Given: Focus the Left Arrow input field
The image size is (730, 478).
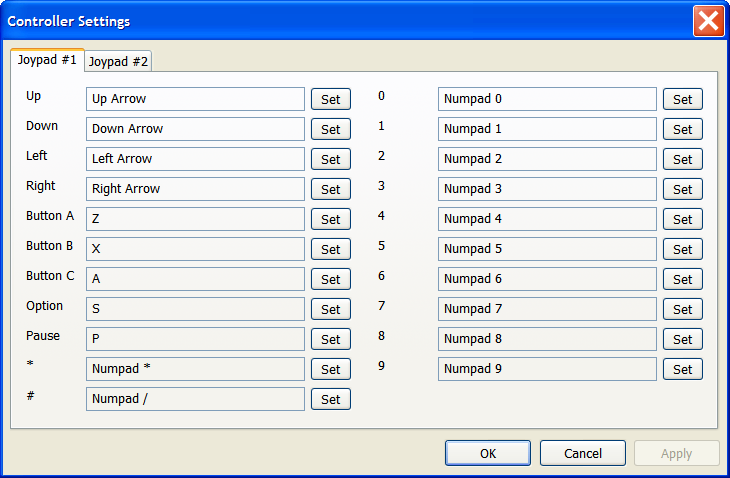Looking at the screenshot, I should point(195,159).
